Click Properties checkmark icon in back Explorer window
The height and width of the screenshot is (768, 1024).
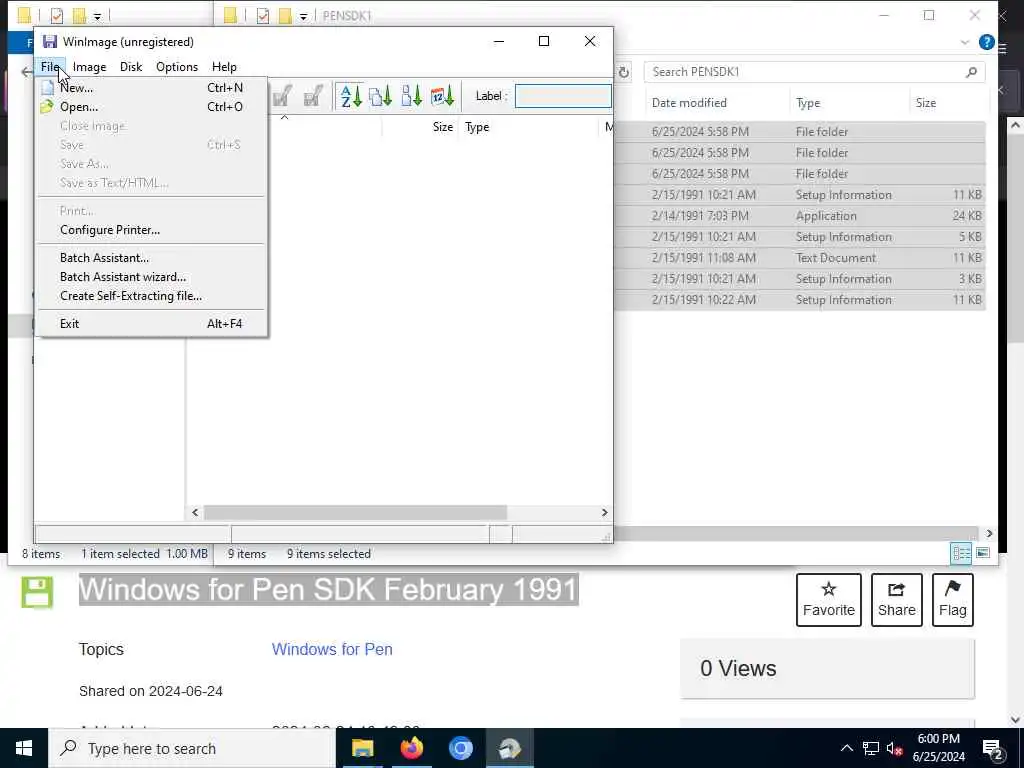[57, 15]
